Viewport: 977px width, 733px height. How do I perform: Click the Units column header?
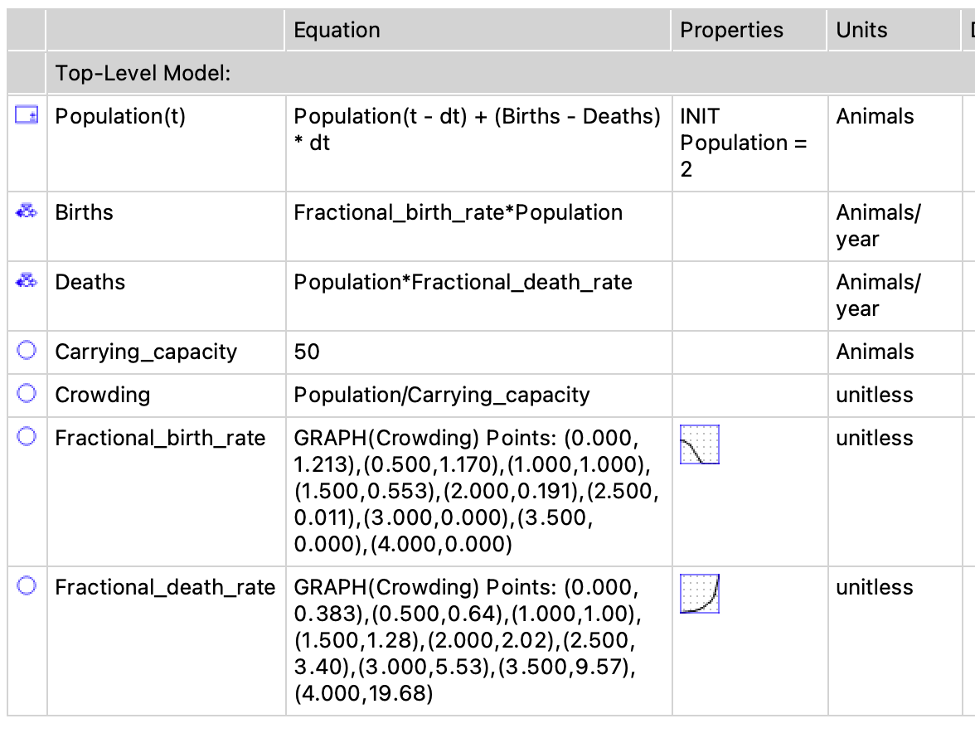tap(894, 30)
